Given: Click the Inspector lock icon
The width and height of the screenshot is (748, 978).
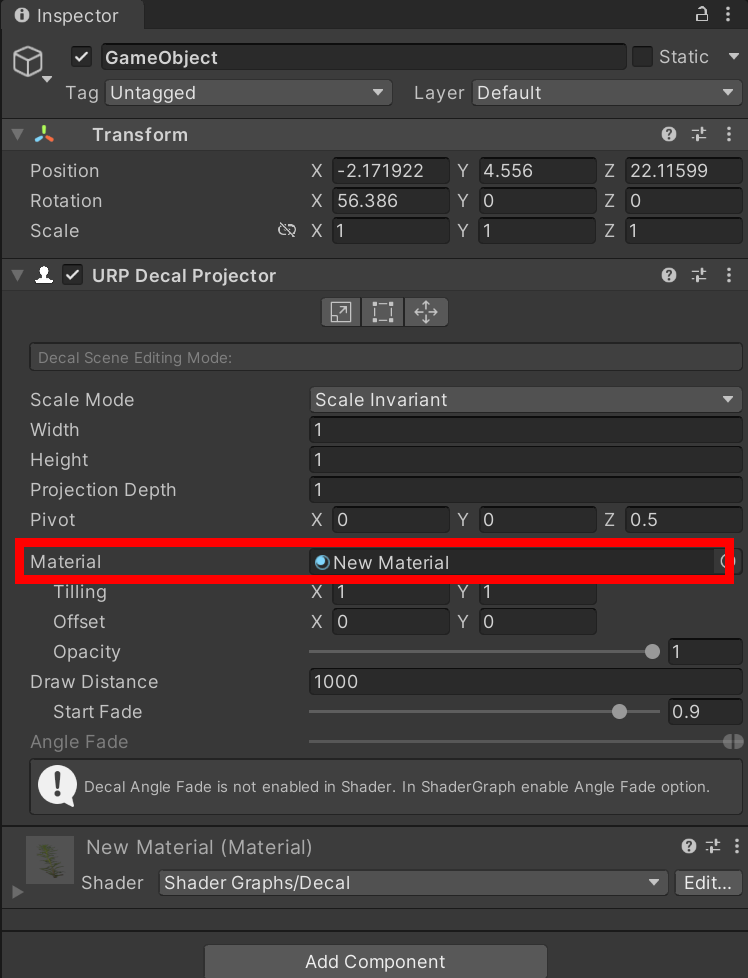Looking at the screenshot, I should [x=702, y=14].
